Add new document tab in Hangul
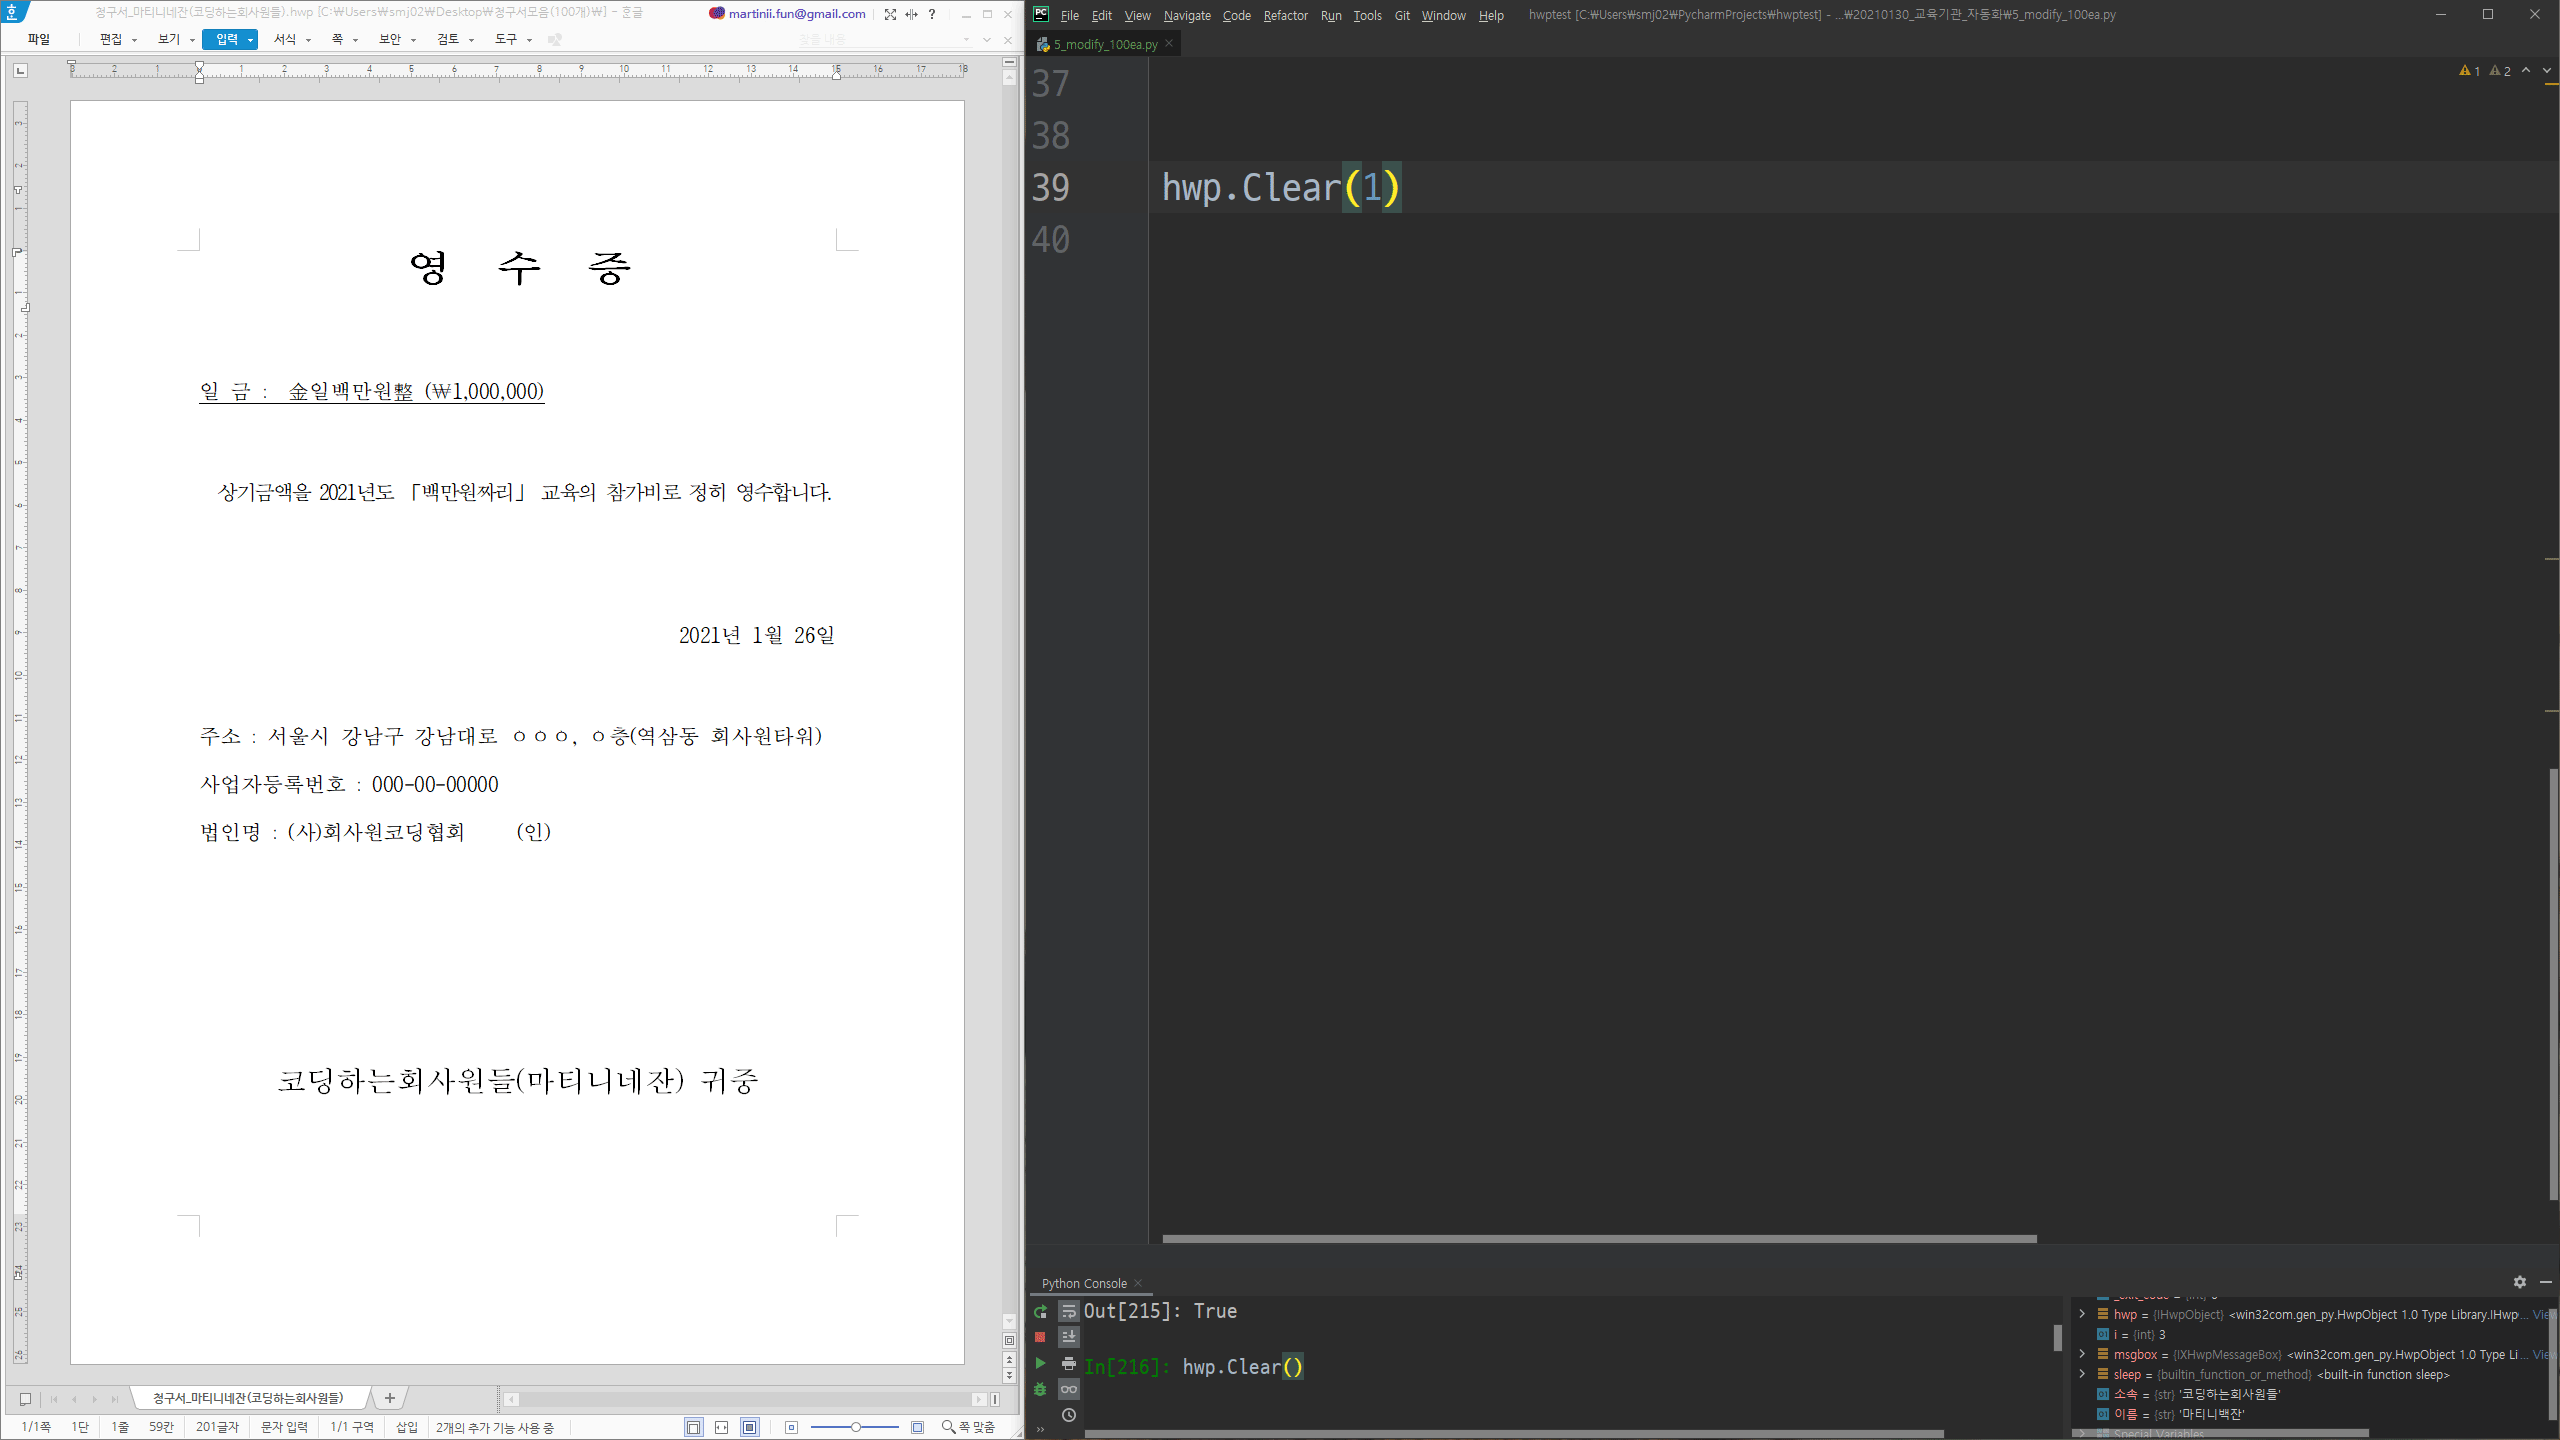The image size is (2560, 1440). point(390,1398)
